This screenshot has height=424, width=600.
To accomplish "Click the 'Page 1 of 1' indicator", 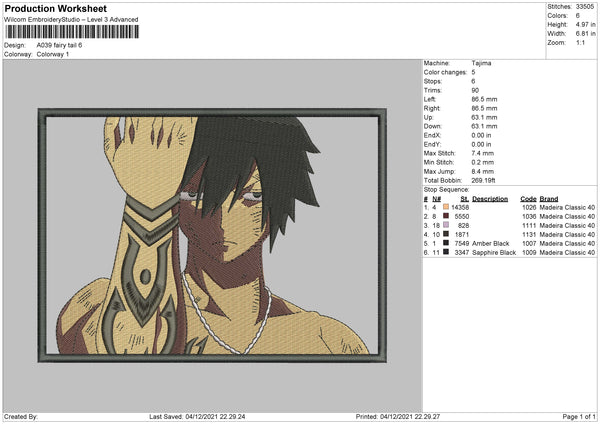I will 579,416.
